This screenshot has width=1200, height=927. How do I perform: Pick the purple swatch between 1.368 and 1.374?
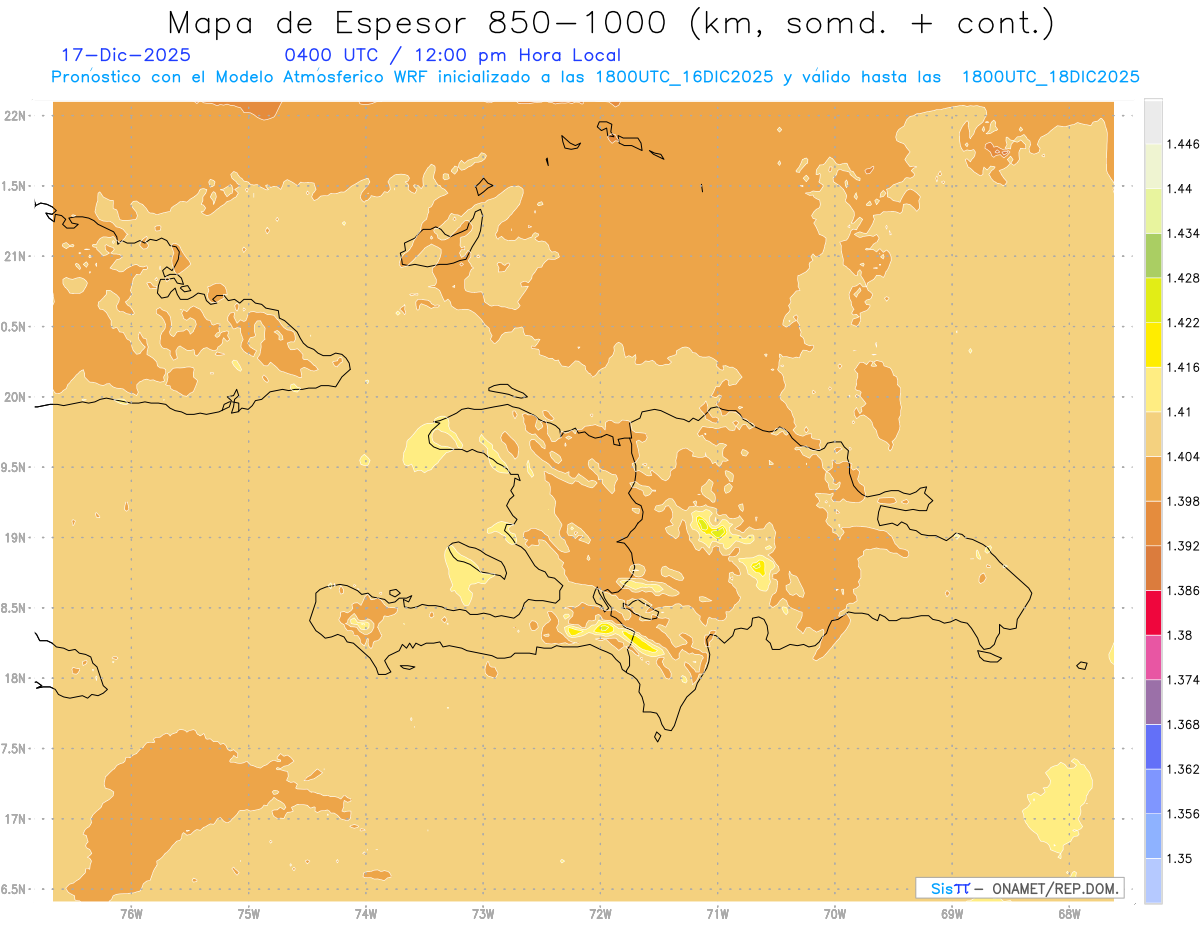point(1153,702)
